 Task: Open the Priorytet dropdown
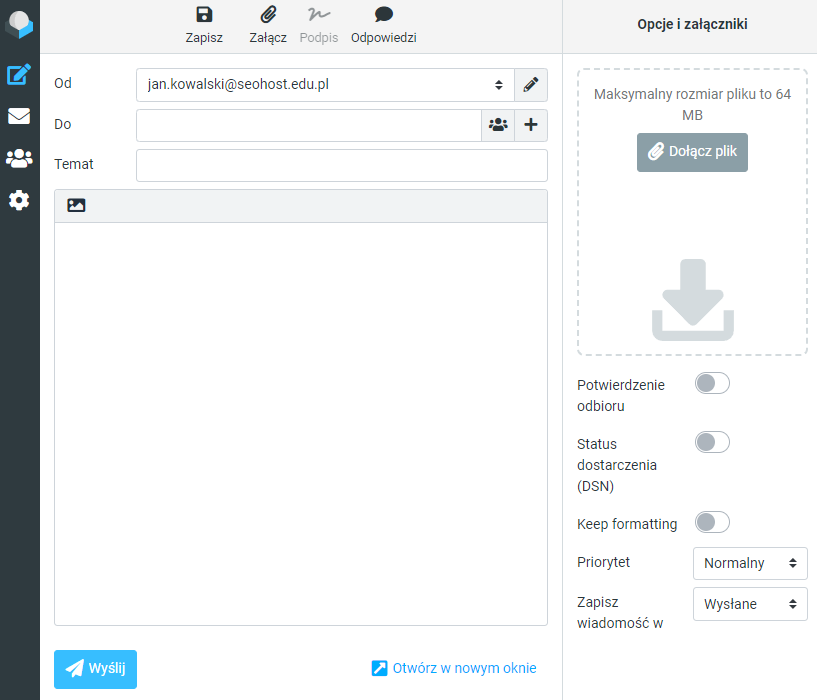click(749, 563)
